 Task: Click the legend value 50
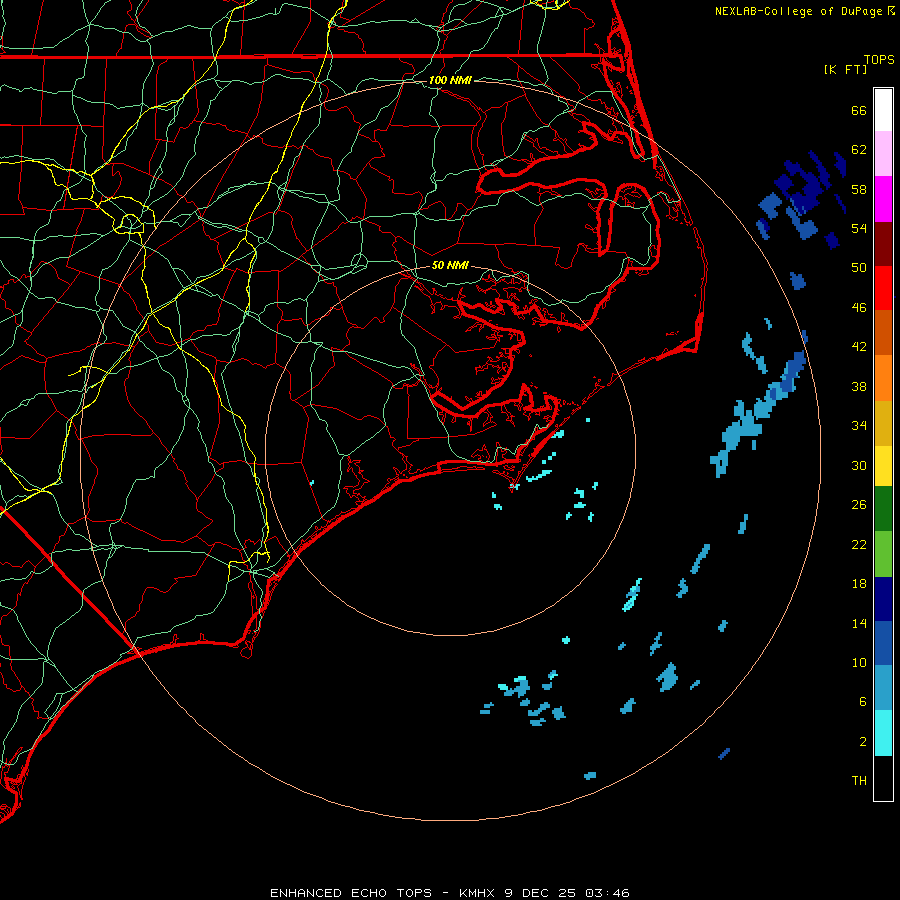(x=859, y=268)
